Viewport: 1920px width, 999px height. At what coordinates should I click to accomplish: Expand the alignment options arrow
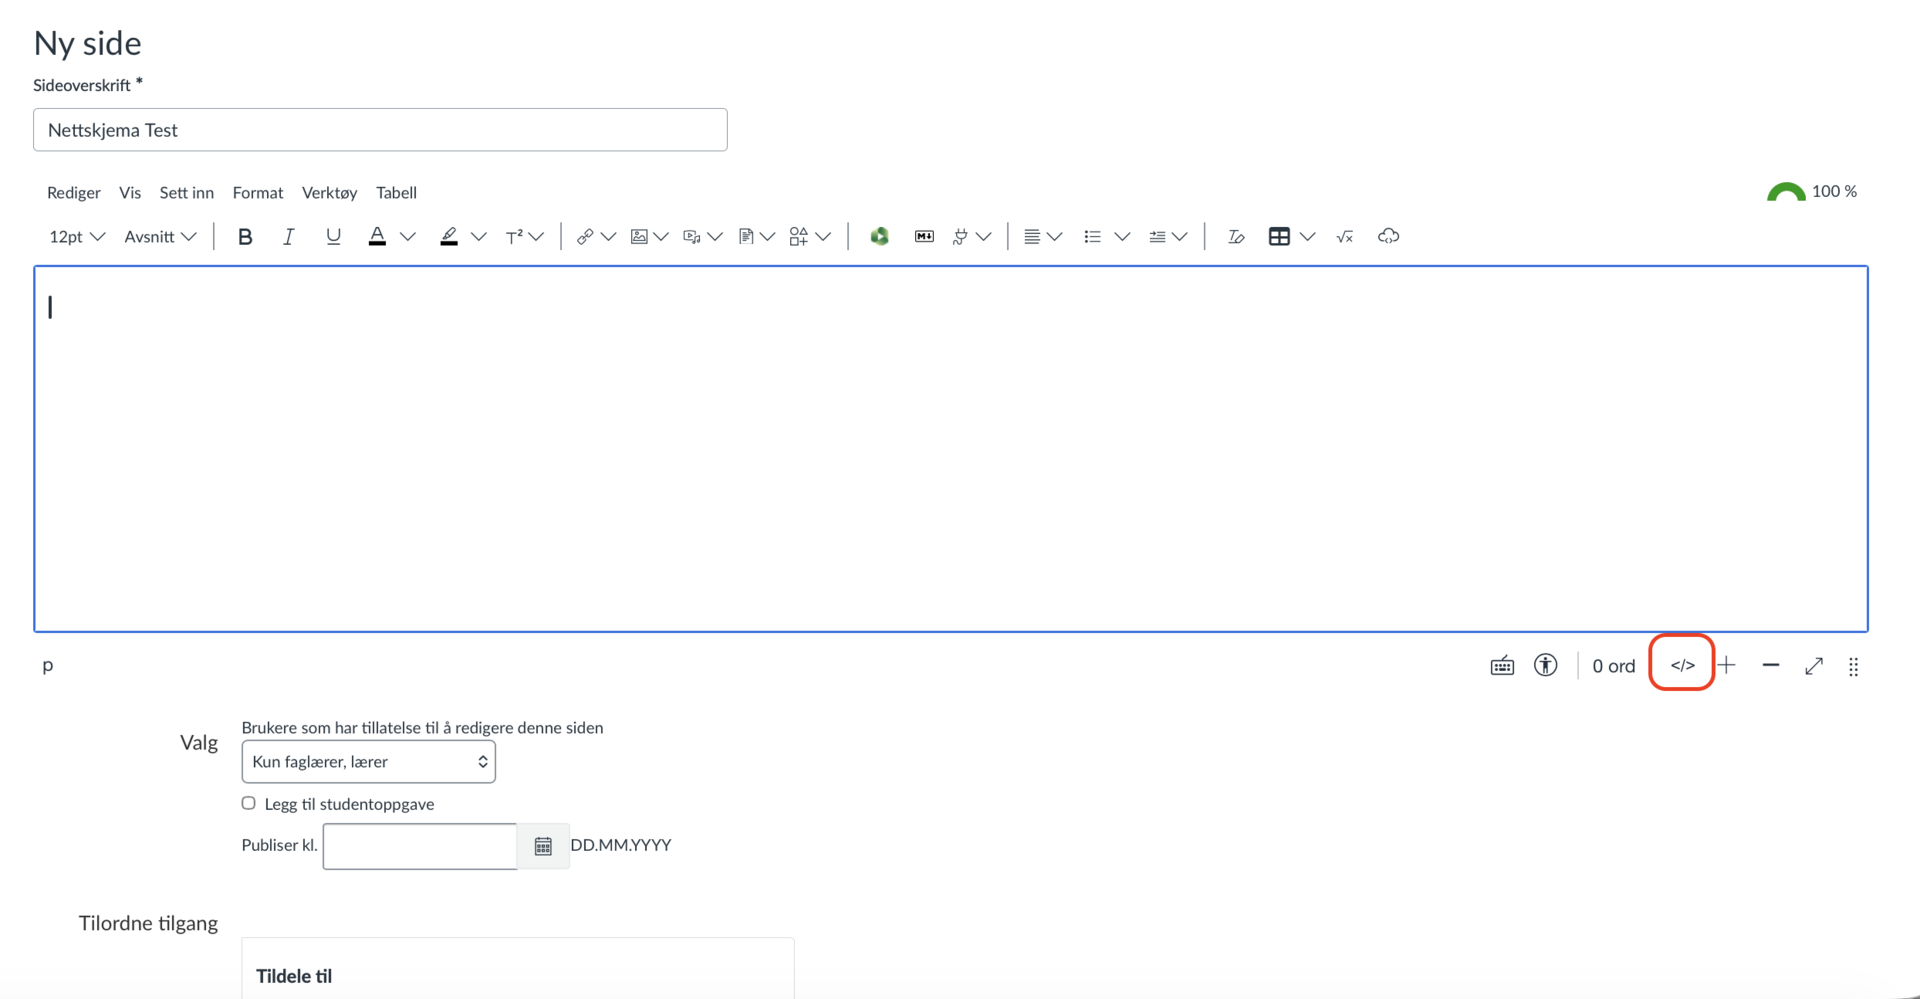click(1055, 237)
